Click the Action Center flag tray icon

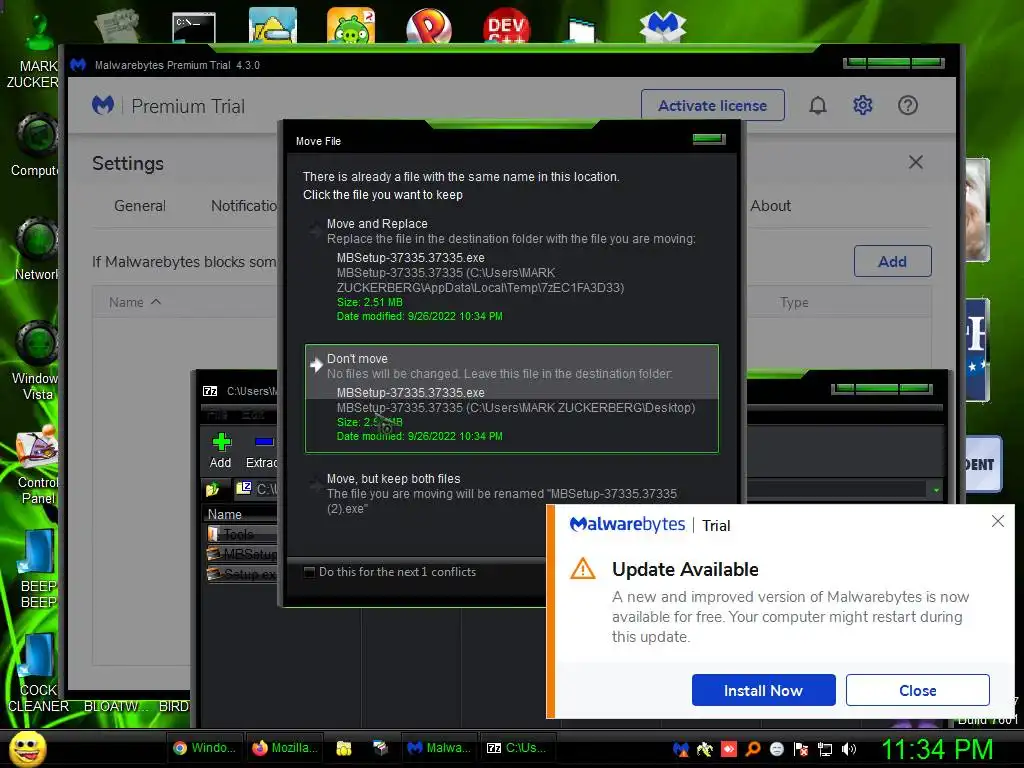(x=801, y=749)
